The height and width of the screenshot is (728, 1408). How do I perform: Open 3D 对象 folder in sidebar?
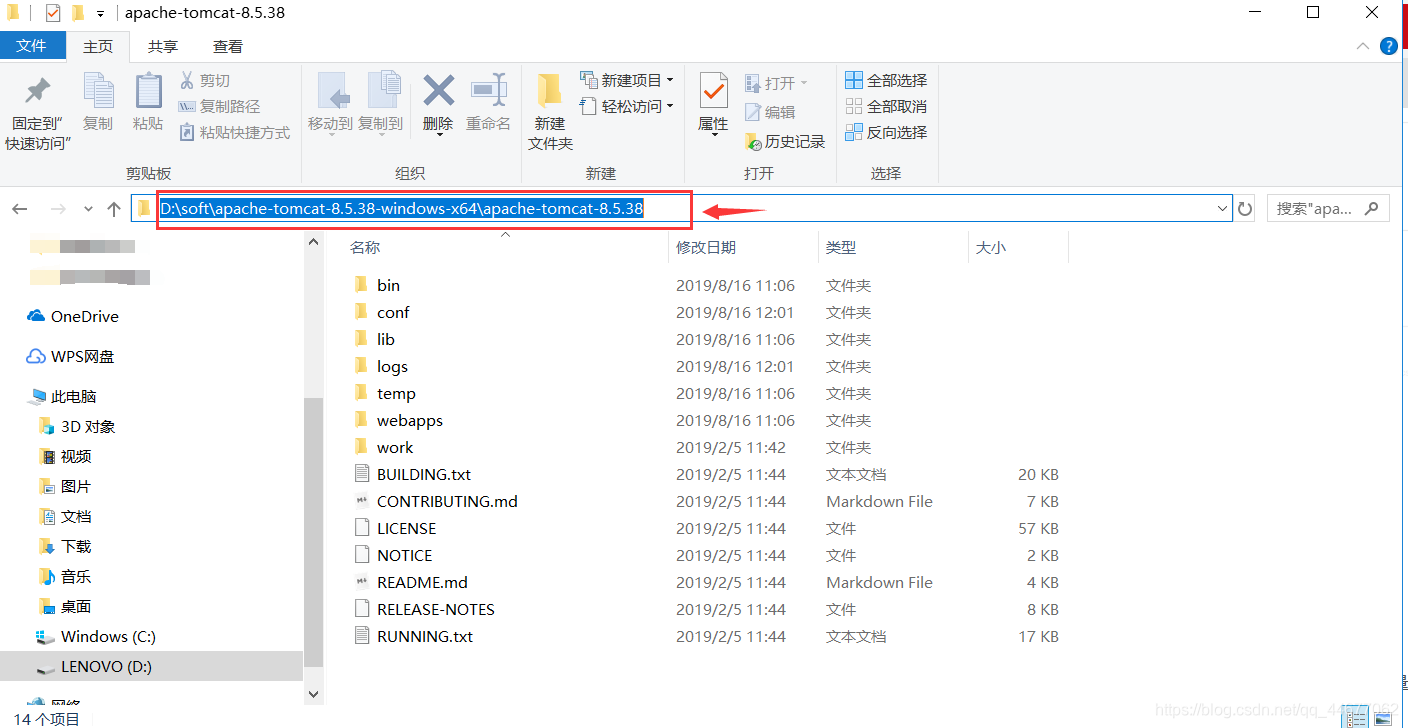[88, 426]
